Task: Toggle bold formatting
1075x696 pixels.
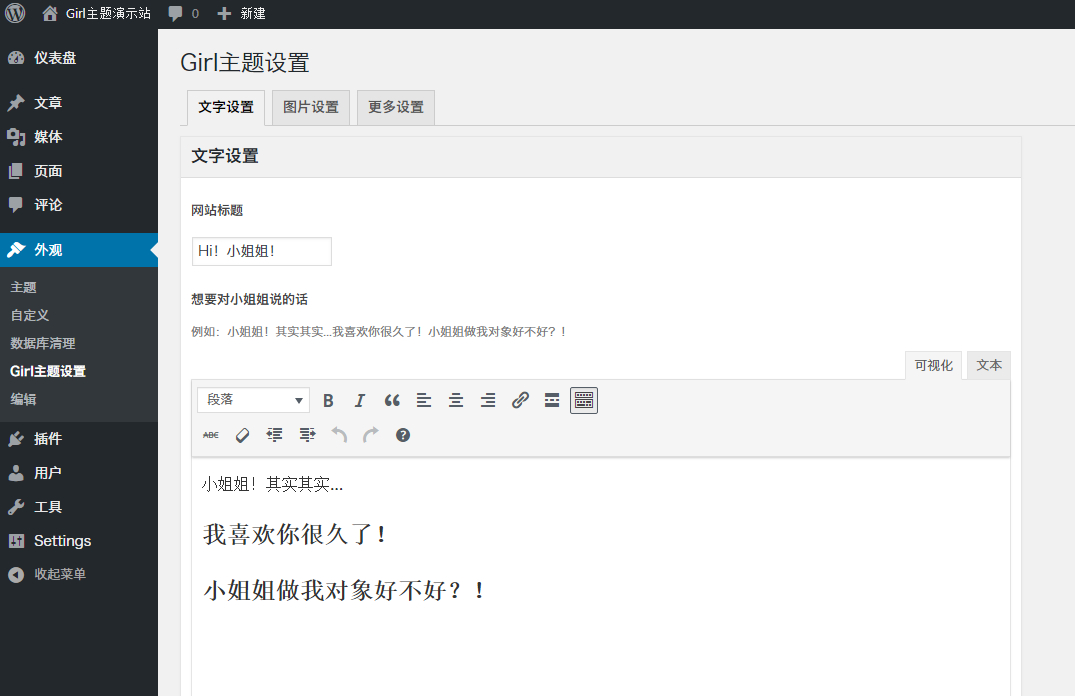Action: pos(328,400)
